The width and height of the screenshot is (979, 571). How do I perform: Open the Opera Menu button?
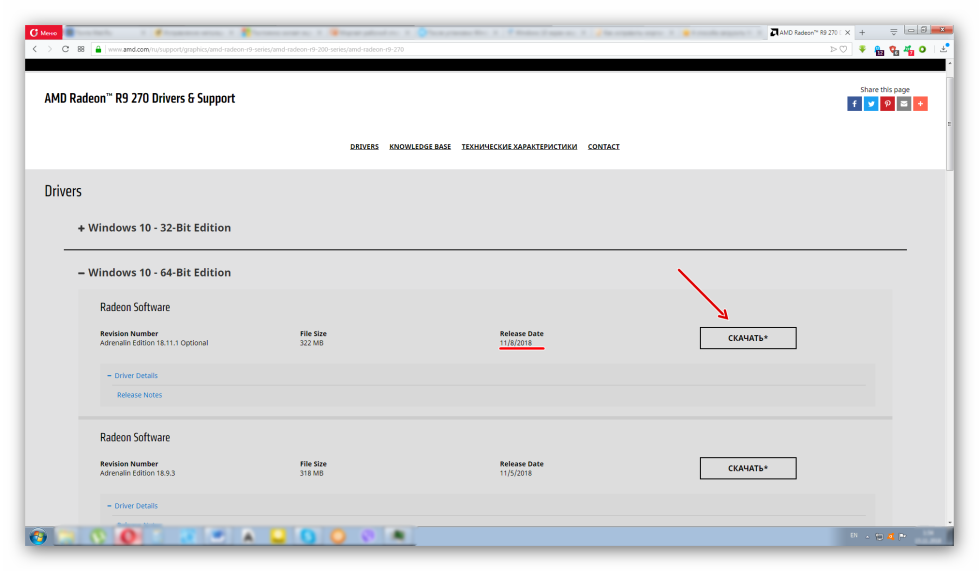(44, 33)
